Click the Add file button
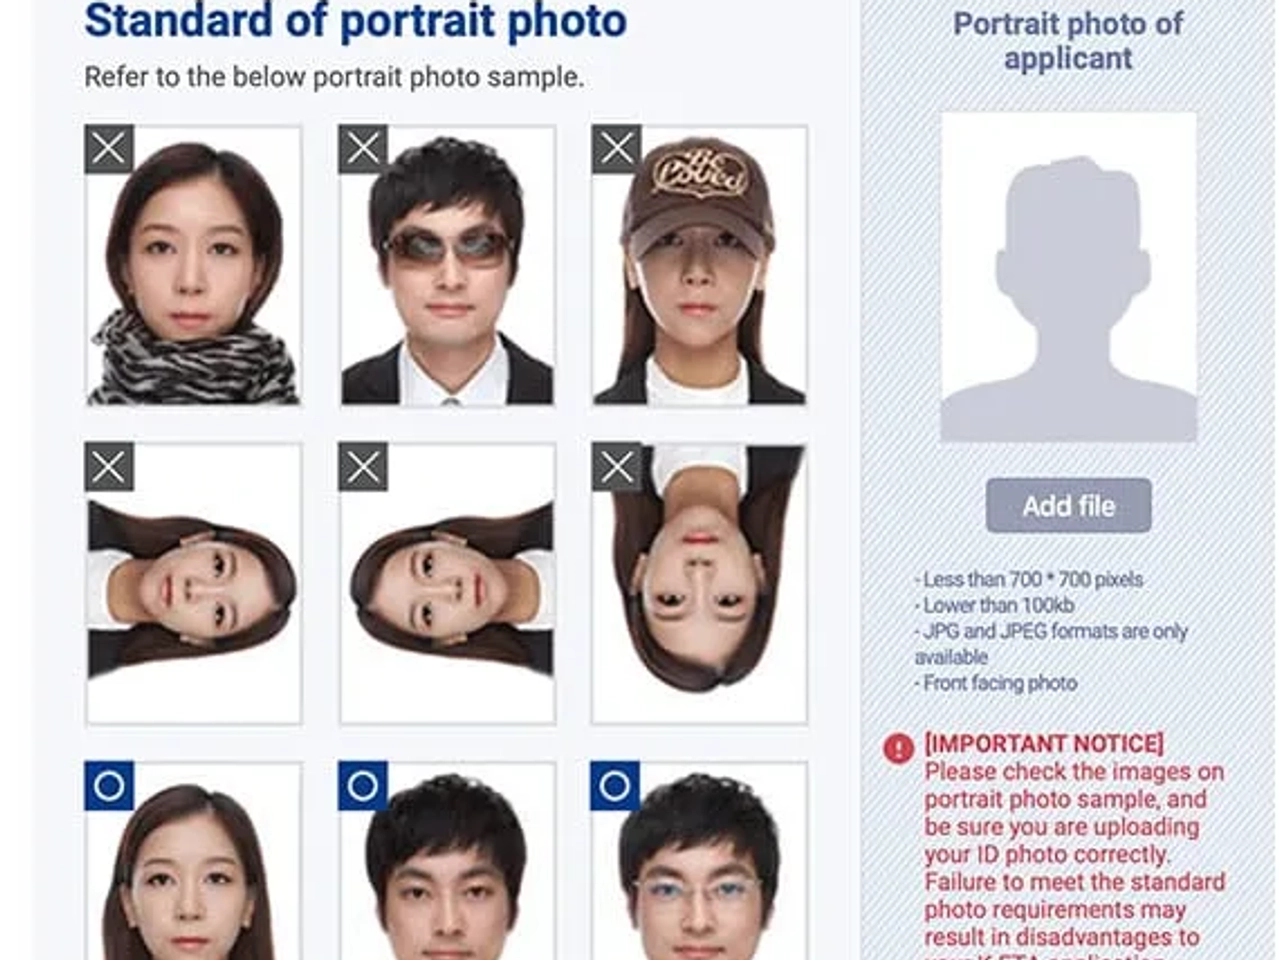The image size is (1279, 960). [1068, 505]
